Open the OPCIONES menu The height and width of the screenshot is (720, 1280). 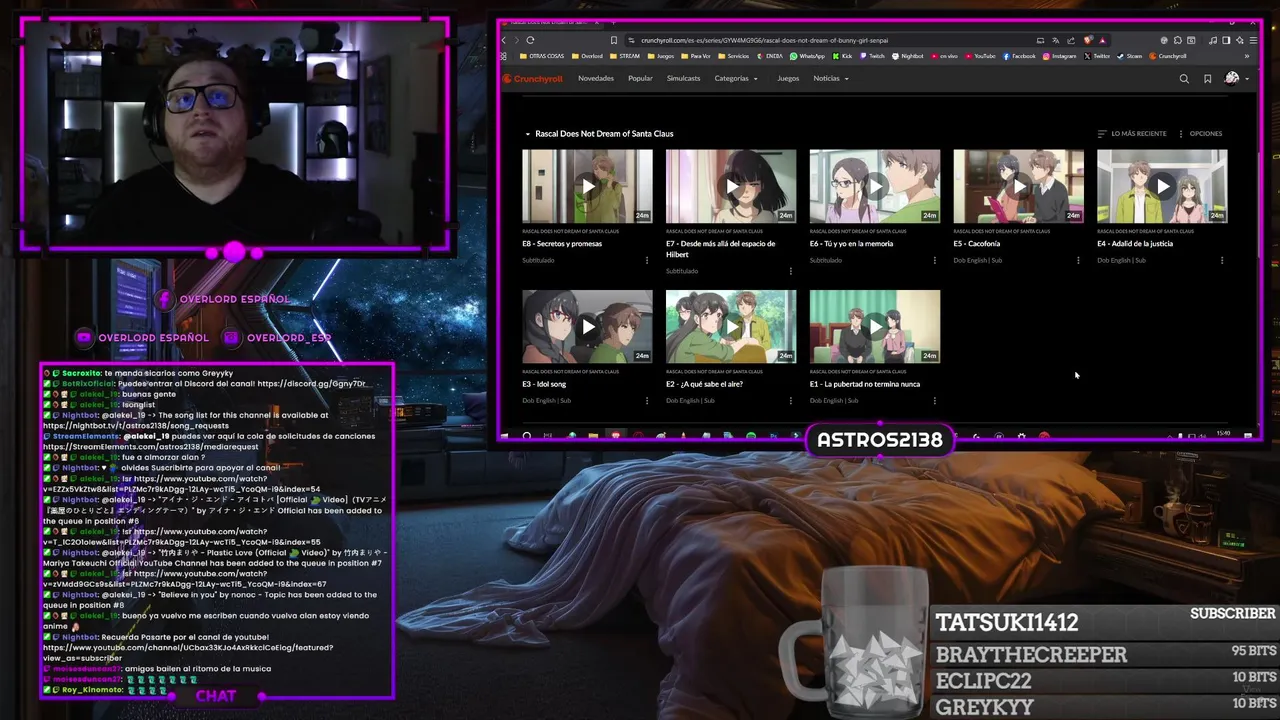[x=1200, y=133]
